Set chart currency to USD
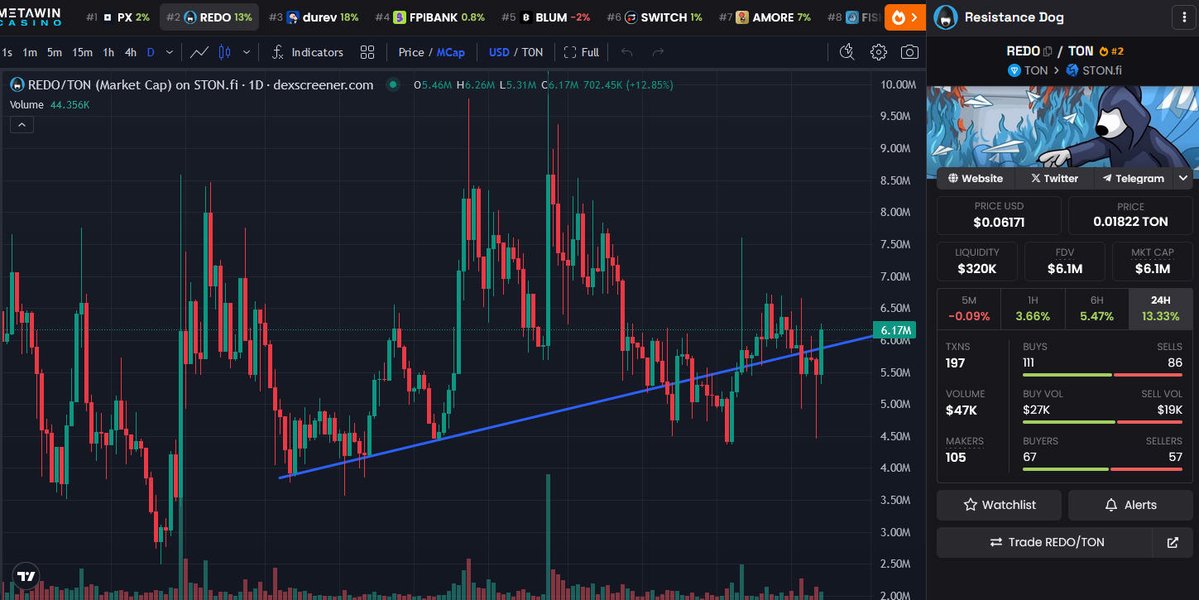The height and width of the screenshot is (600, 1199). pos(499,52)
